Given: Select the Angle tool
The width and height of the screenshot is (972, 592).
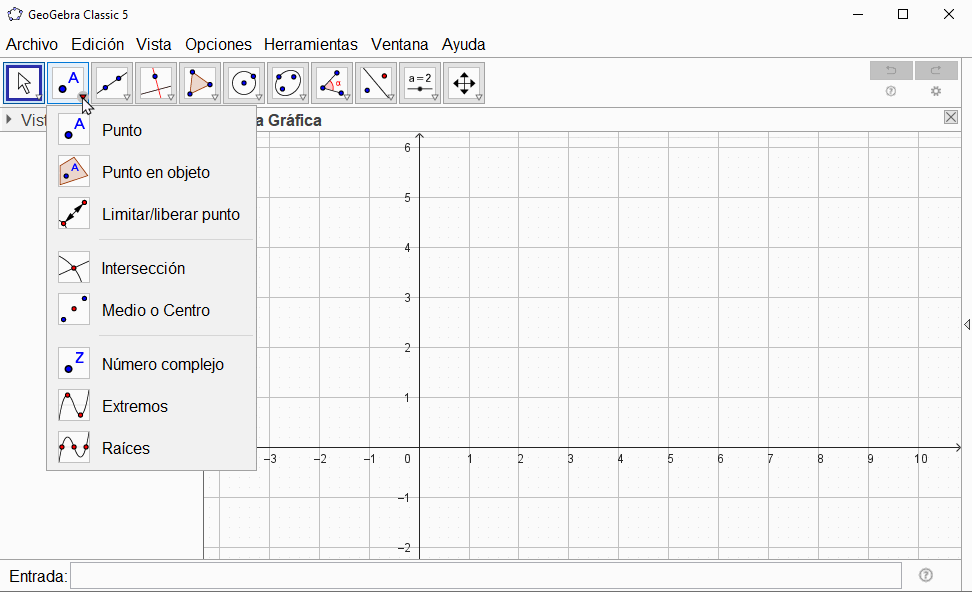Looking at the screenshot, I should [332, 83].
